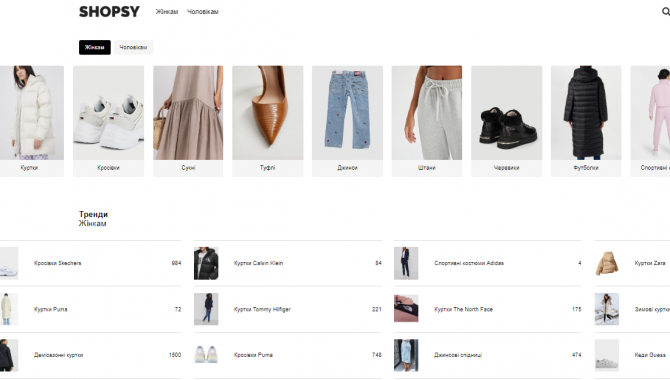Click count 1500 beside Демісезонні куртки
Viewport: 670px width, 380px height.
point(175,355)
